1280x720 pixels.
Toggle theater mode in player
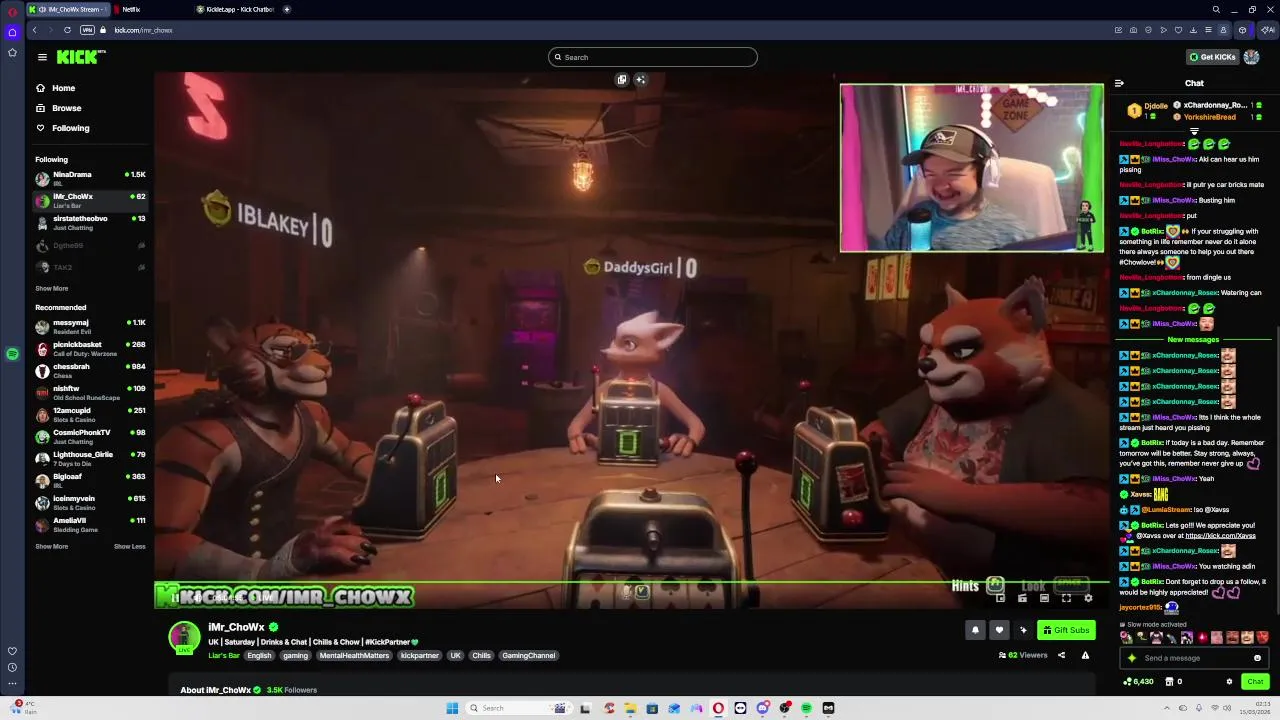pos(1044,598)
